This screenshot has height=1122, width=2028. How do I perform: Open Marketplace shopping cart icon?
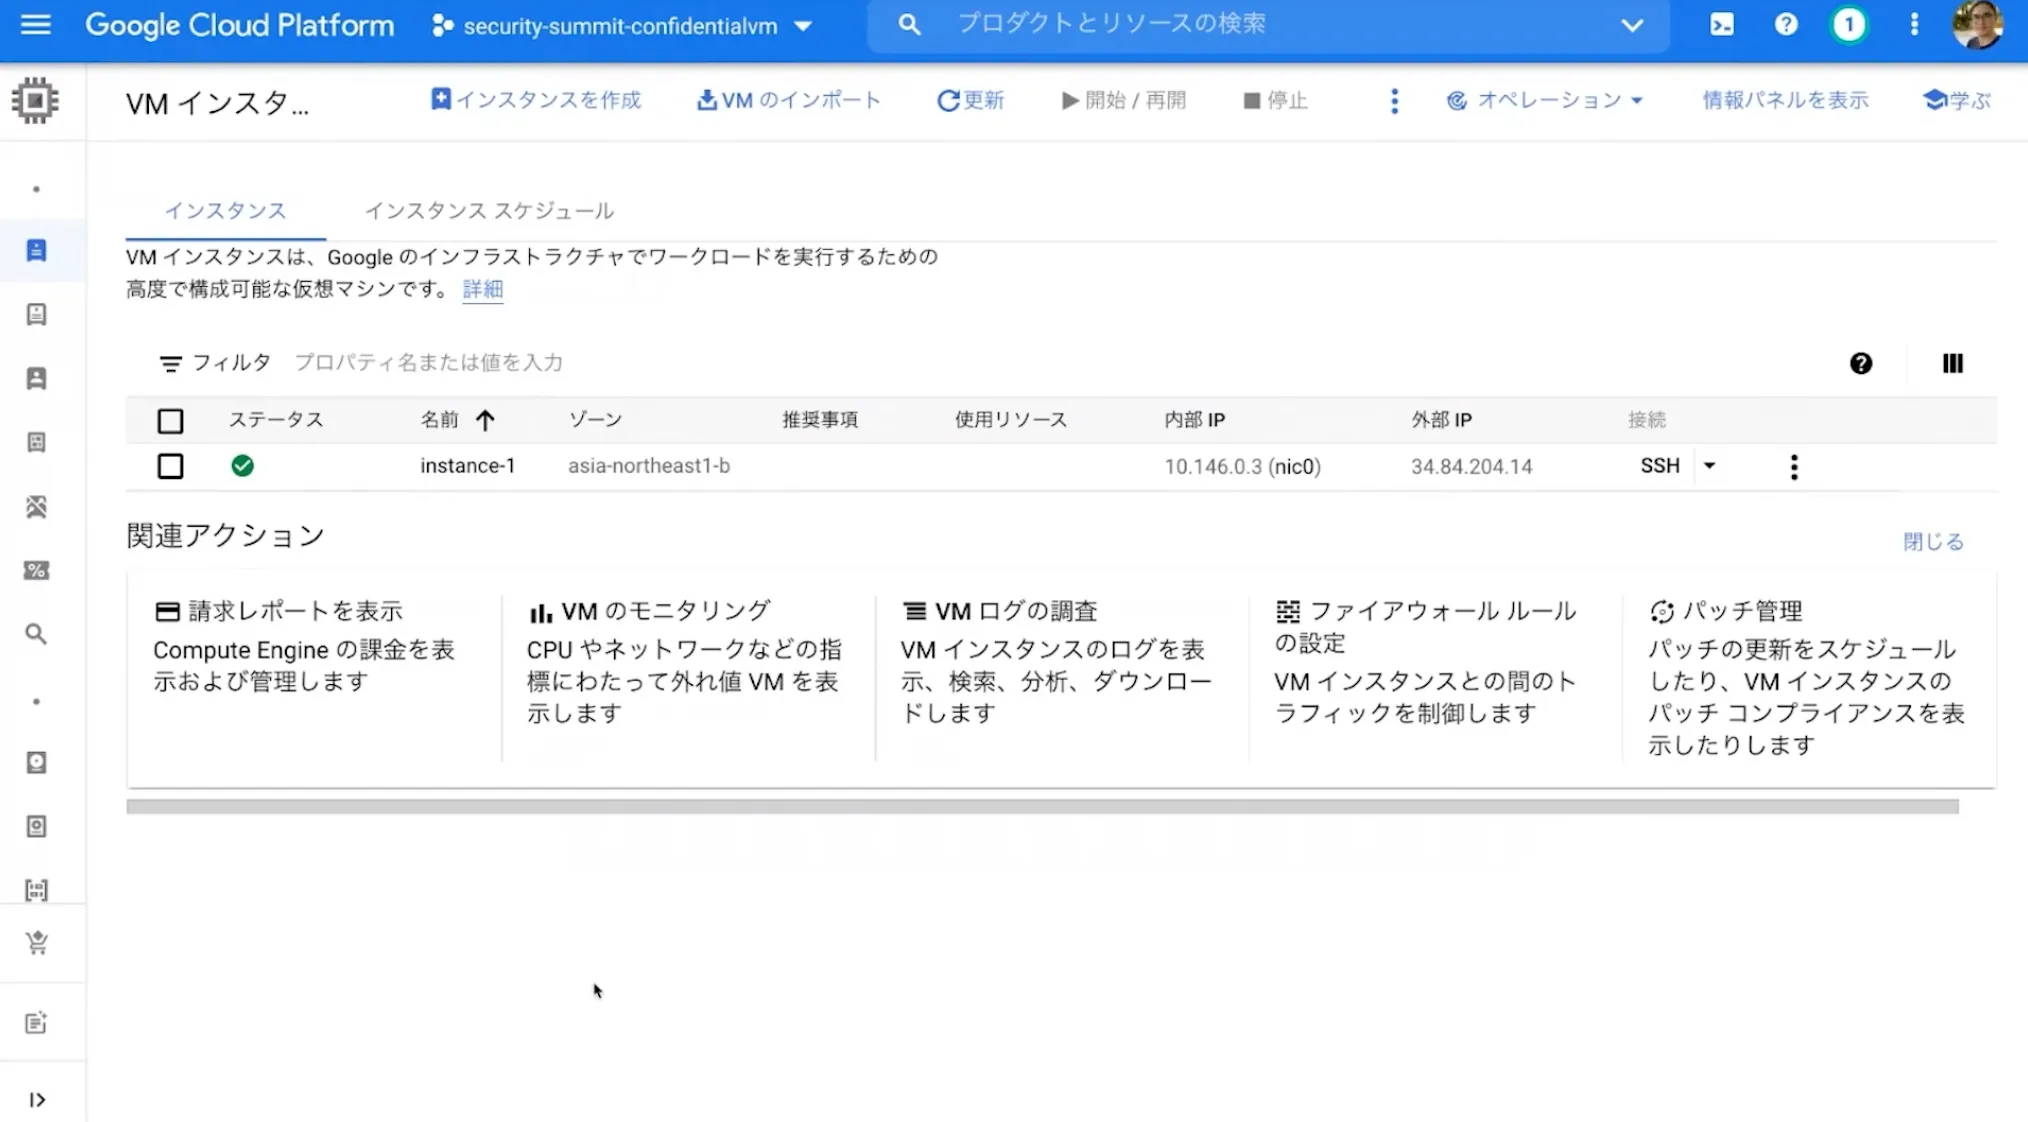[x=36, y=943]
